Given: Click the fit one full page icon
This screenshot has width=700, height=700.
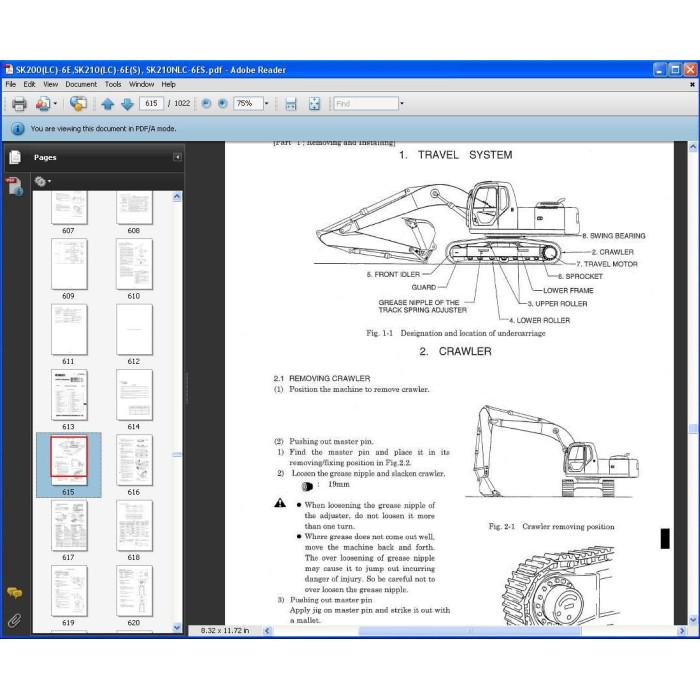Looking at the screenshot, I should (314, 104).
